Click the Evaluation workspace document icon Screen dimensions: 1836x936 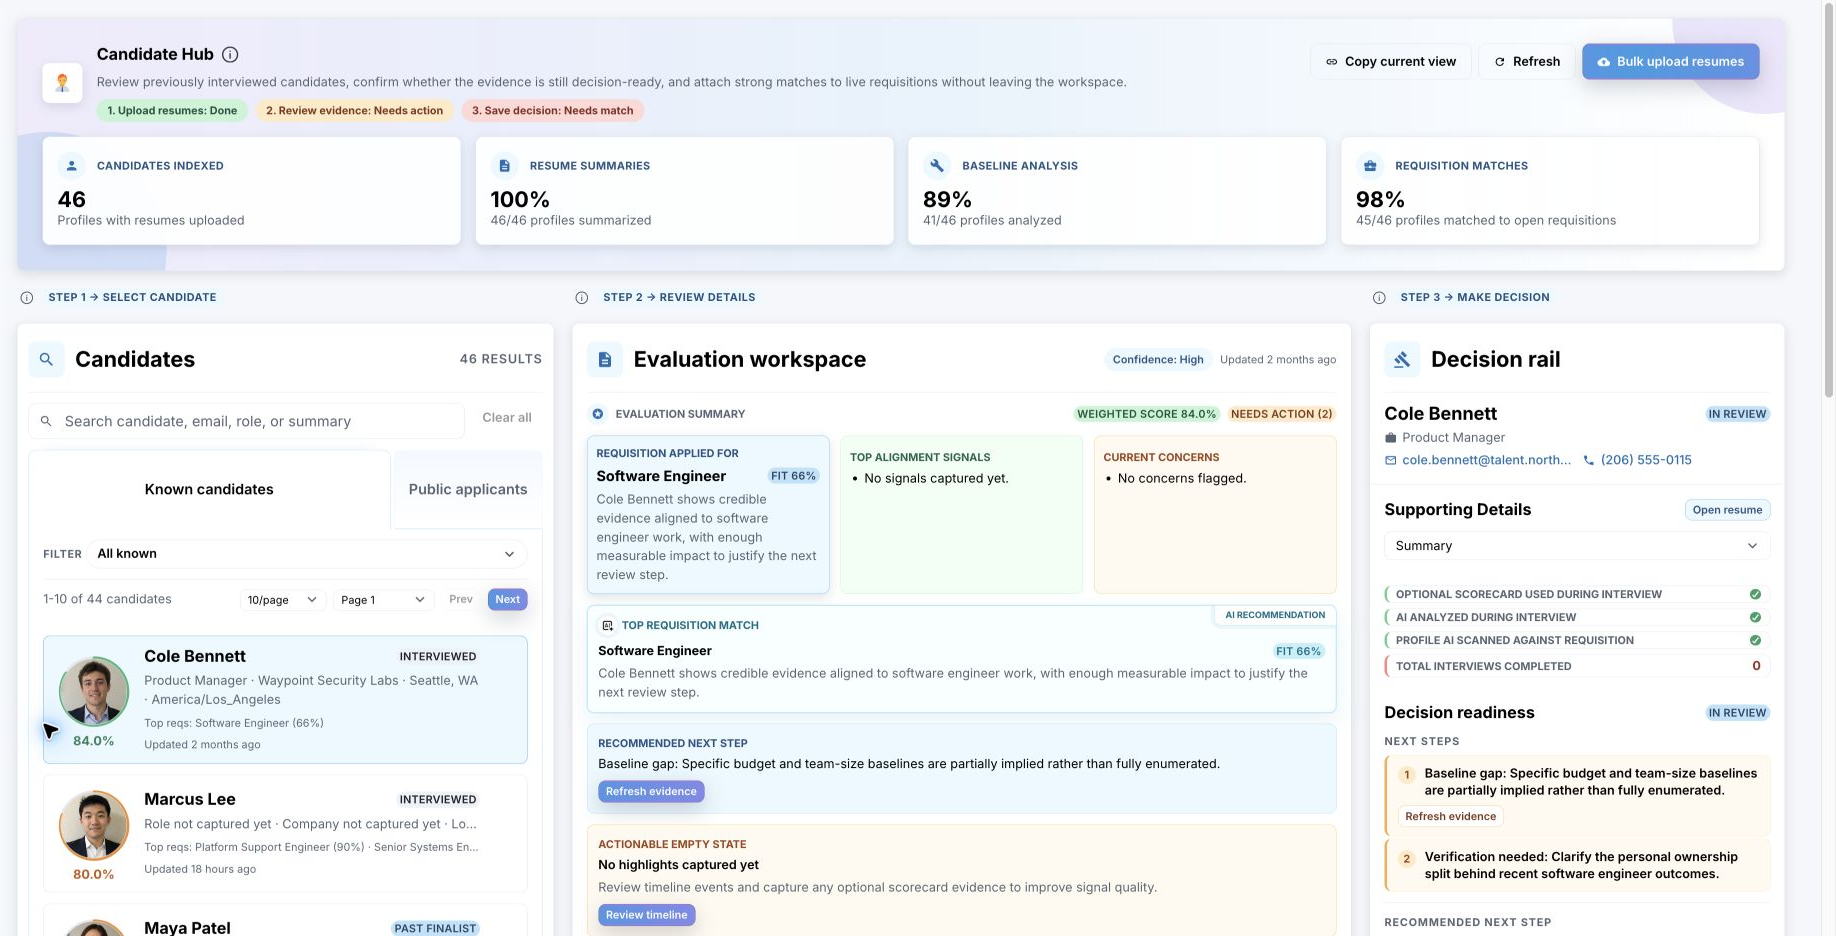pyautogui.click(x=605, y=359)
